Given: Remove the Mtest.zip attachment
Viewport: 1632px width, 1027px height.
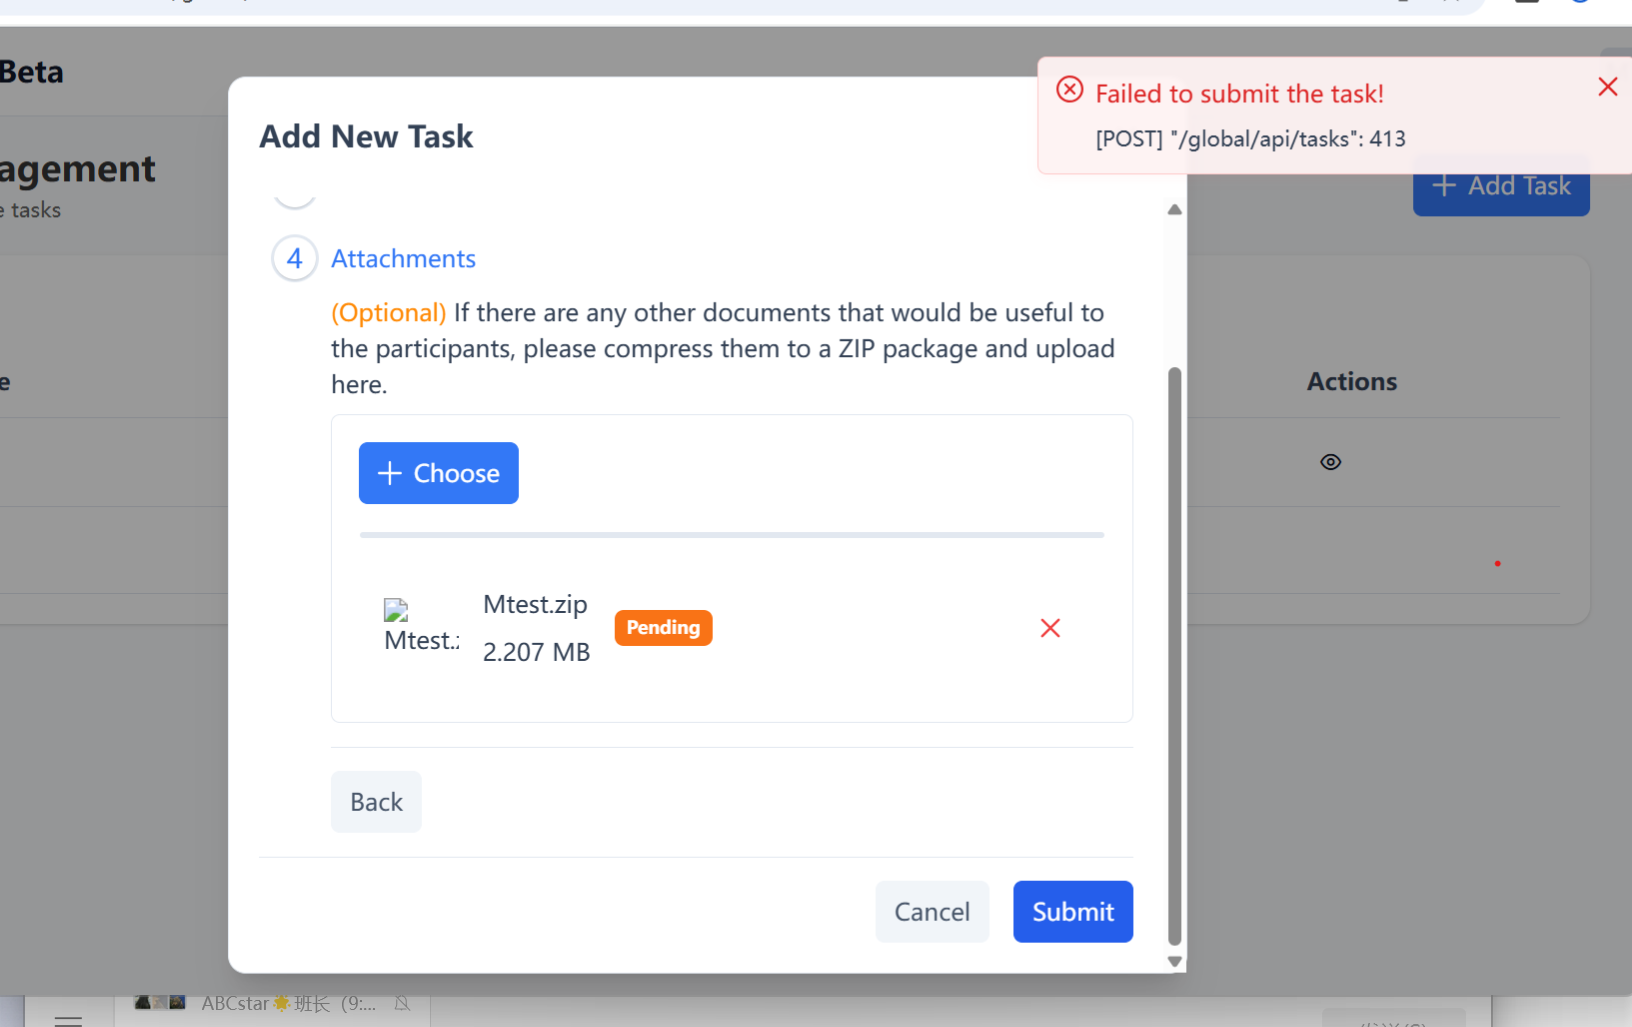Looking at the screenshot, I should click(x=1050, y=628).
